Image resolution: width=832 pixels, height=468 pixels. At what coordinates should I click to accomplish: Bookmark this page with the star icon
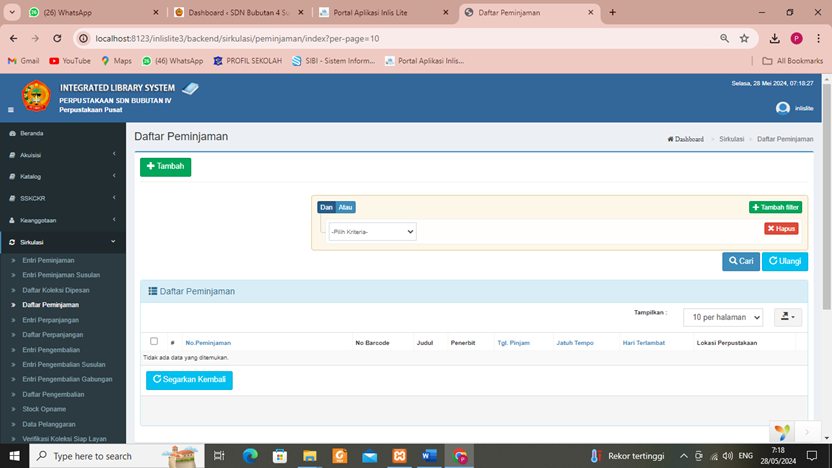click(x=744, y=38)
